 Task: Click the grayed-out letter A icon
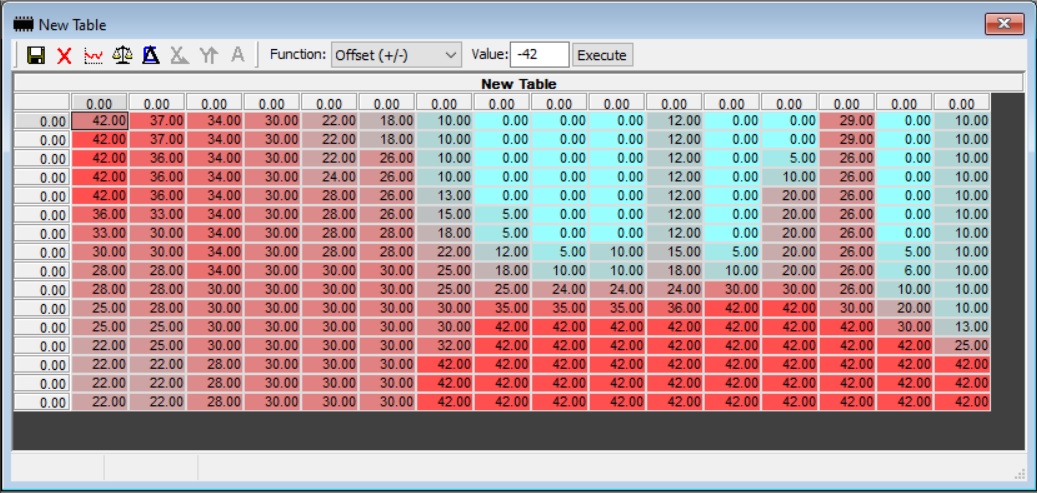[237, 55]
